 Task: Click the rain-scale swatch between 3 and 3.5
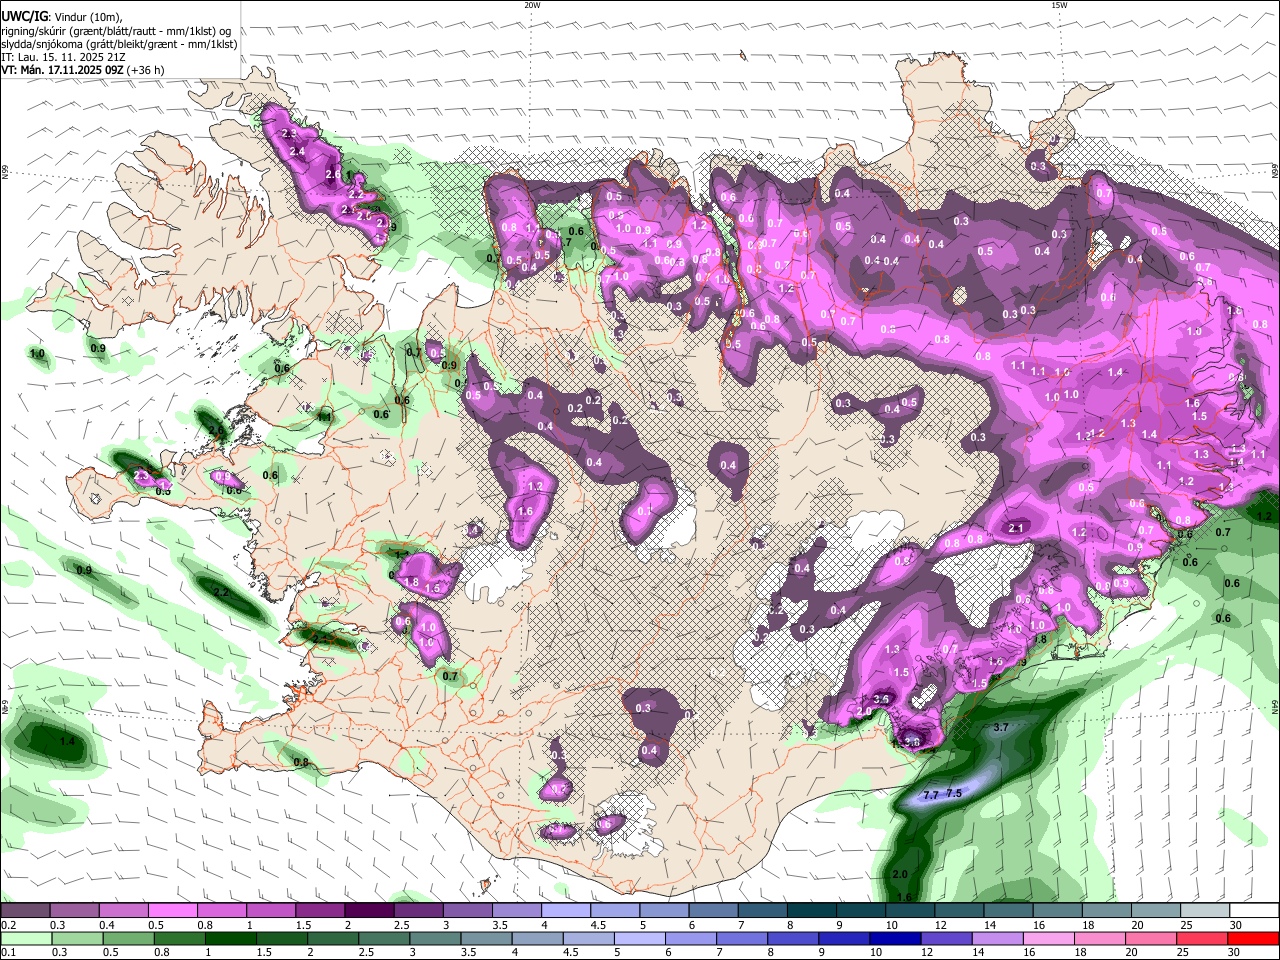(435, 938)
